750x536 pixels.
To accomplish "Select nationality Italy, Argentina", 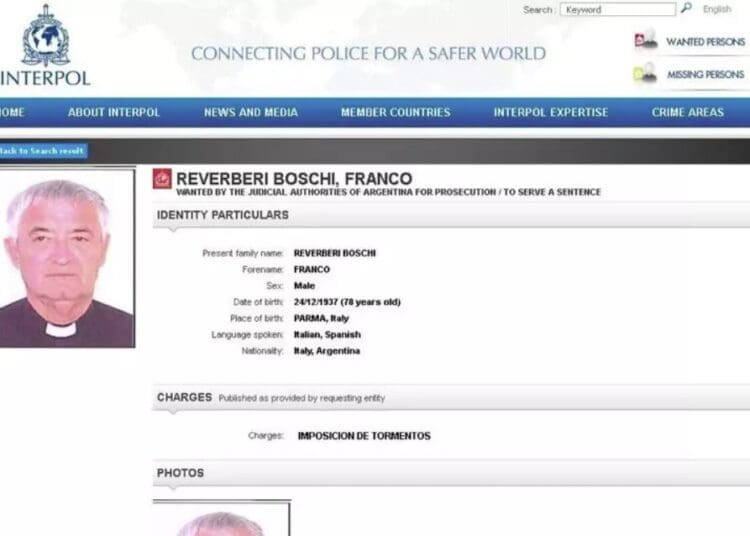I will [327, 351].
